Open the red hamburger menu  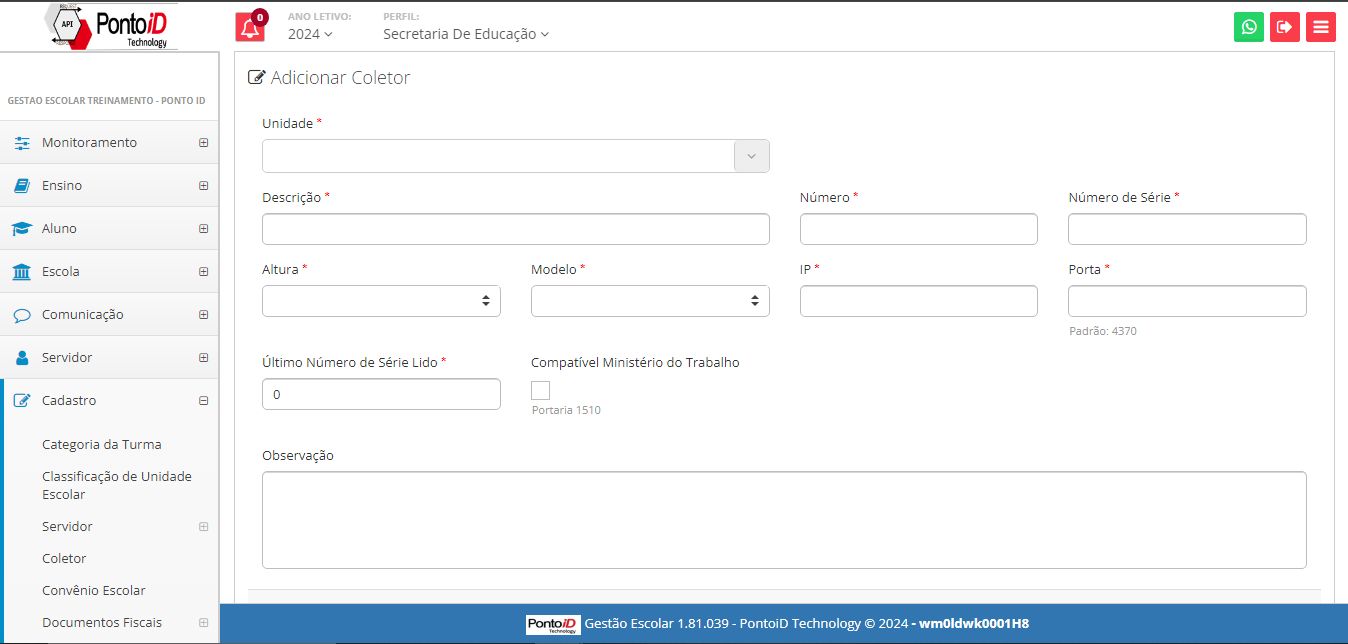pos(1321,27)
